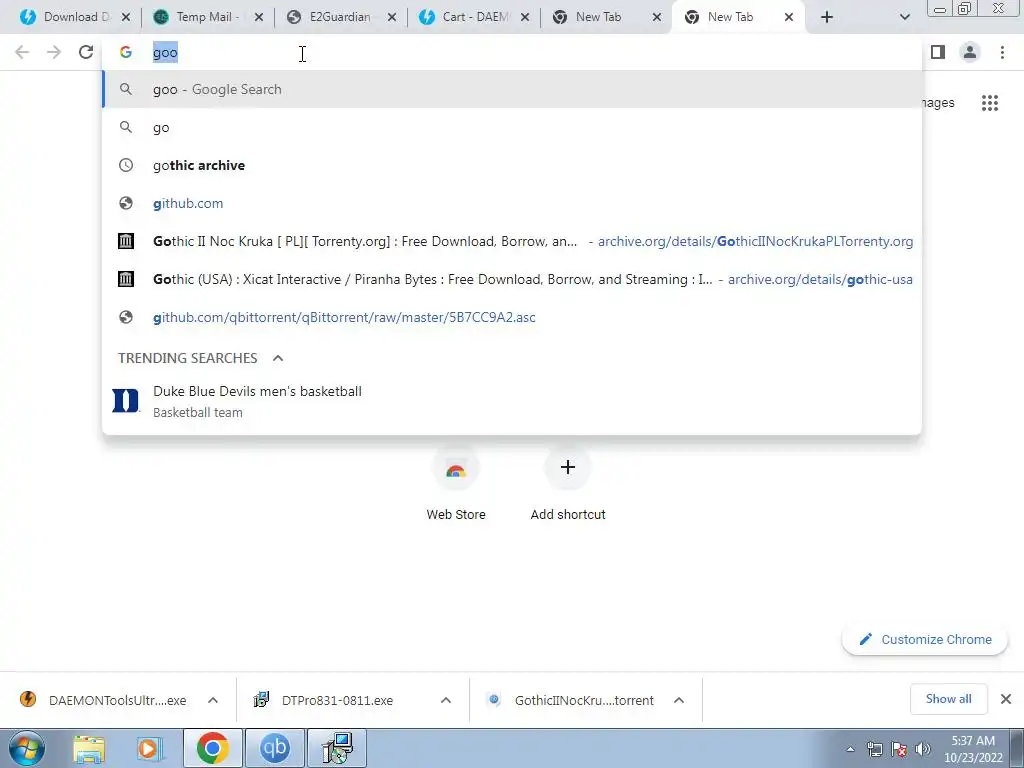Click Show all downloads

pyautogui.click(x=948, y=699)
